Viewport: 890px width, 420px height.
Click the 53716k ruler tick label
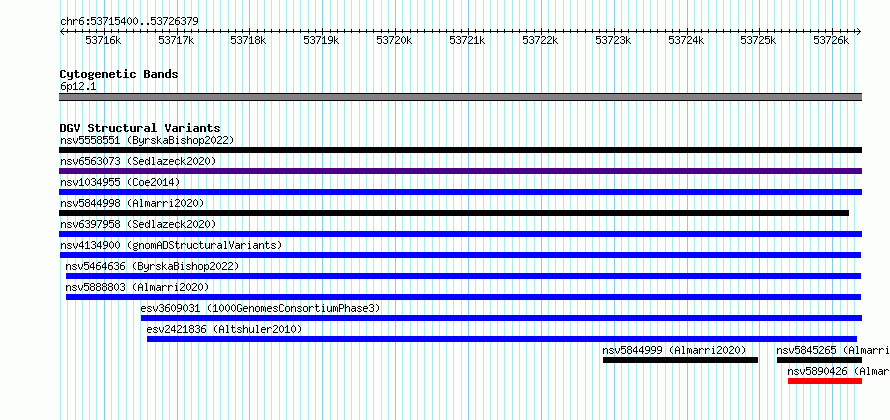click(103, 40)
